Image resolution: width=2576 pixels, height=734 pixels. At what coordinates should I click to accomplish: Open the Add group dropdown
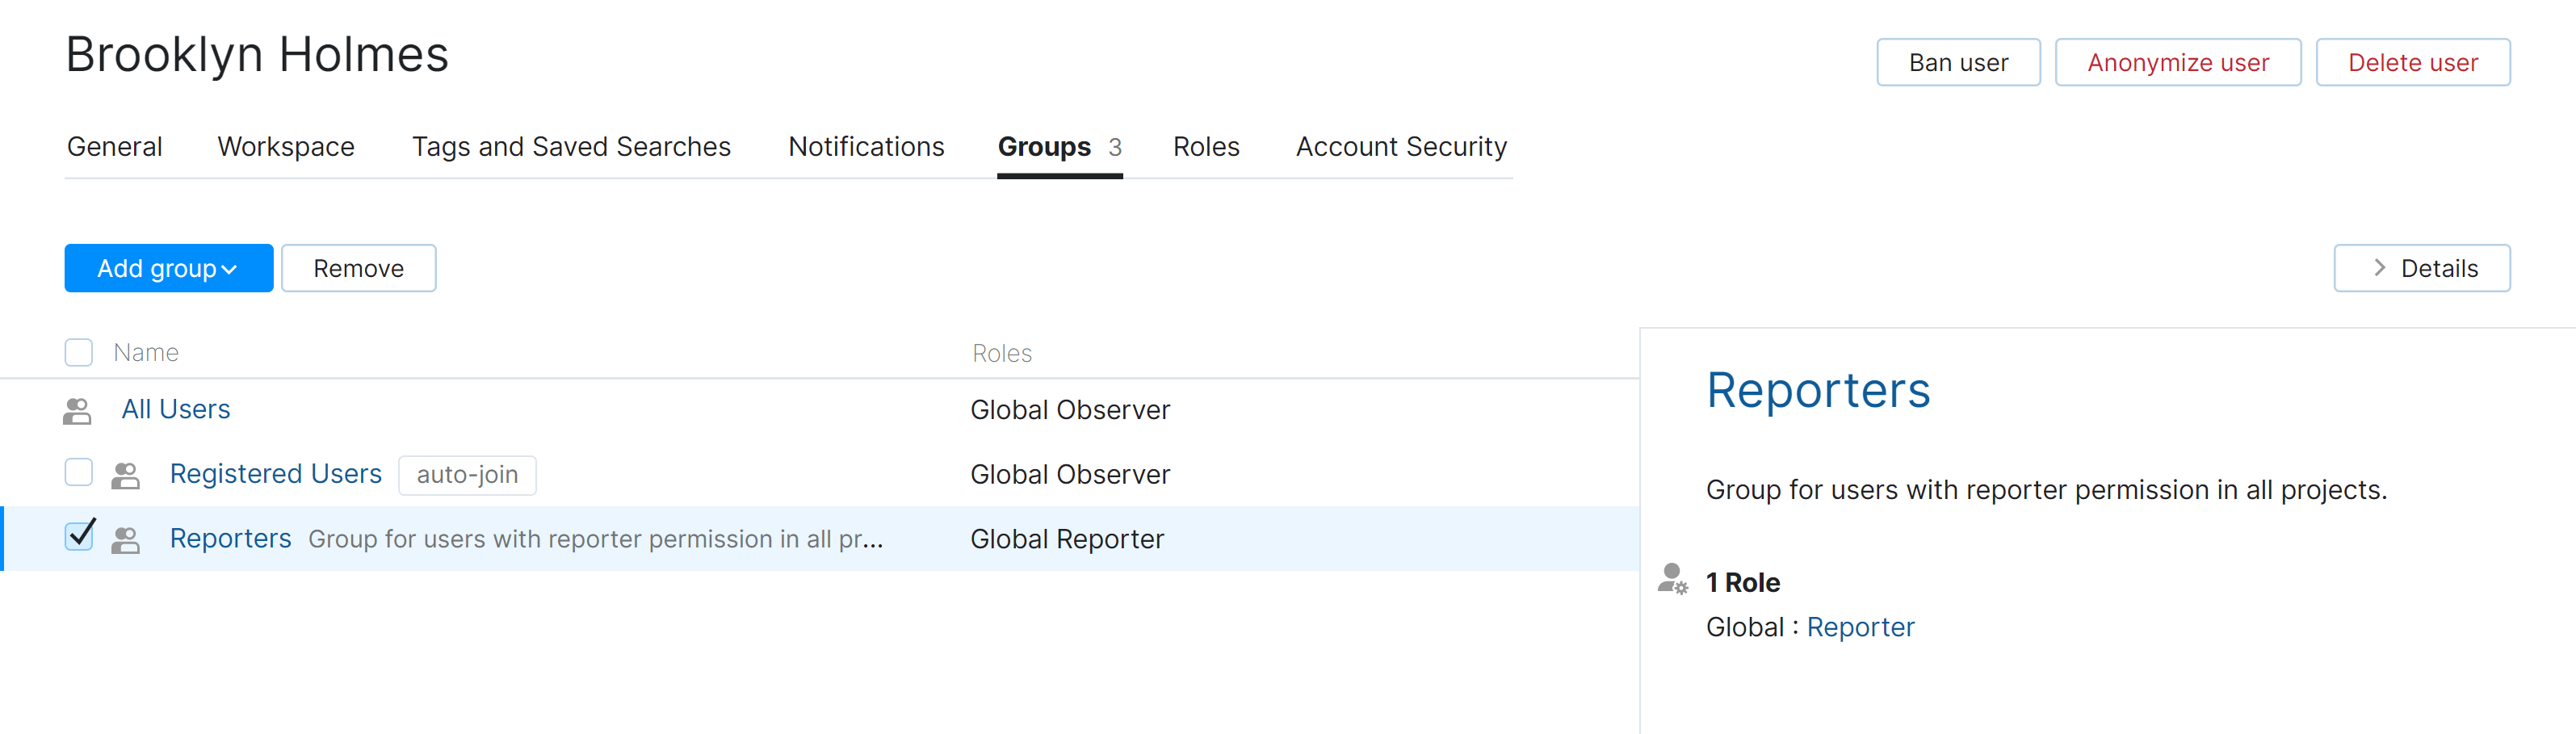(168, 268)
